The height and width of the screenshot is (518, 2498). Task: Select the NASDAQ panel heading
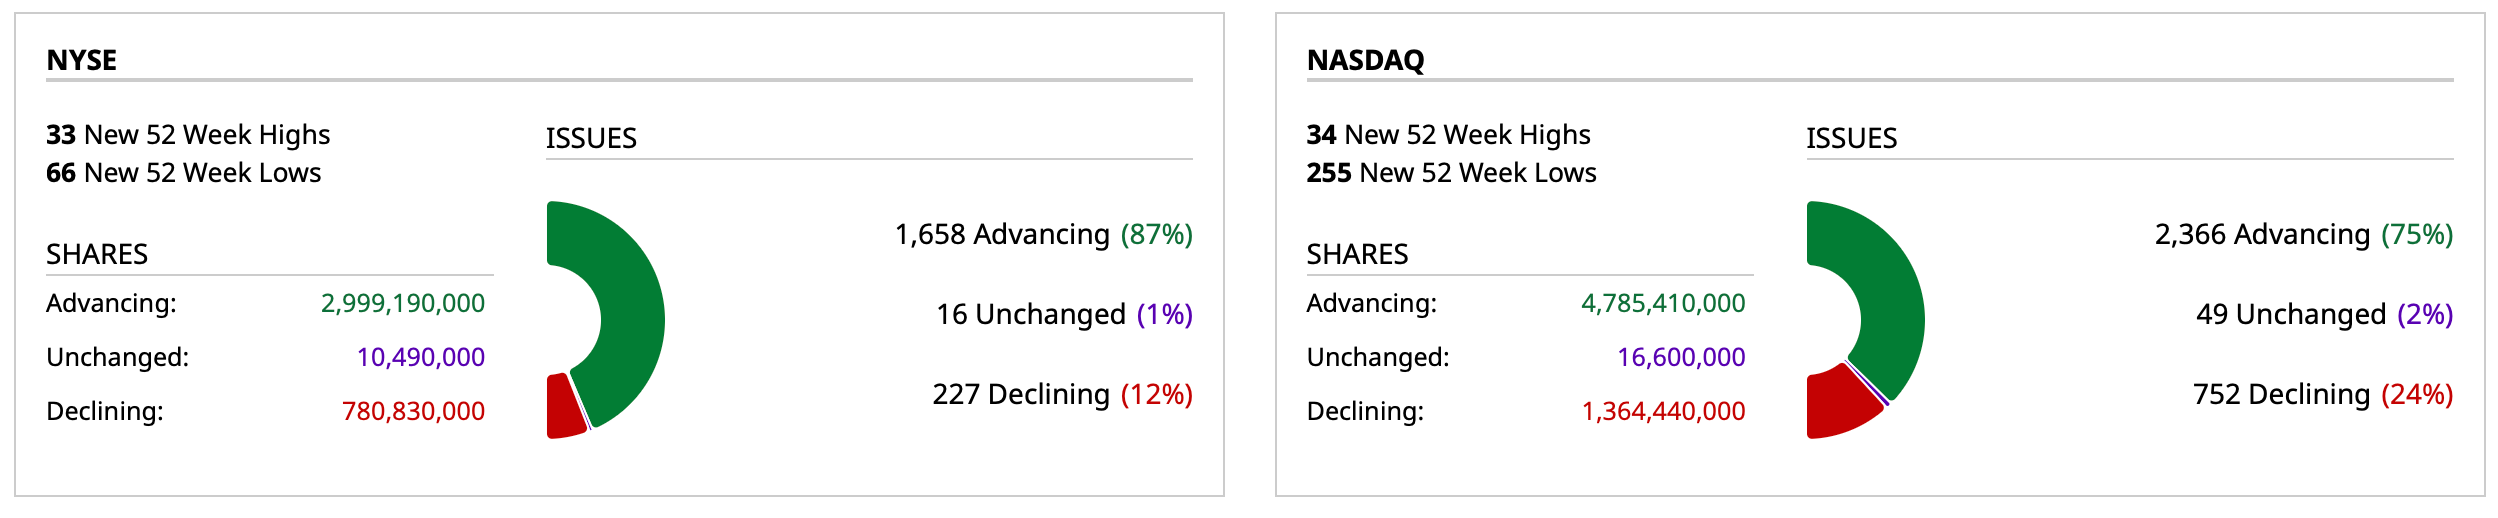(1365, 61)
